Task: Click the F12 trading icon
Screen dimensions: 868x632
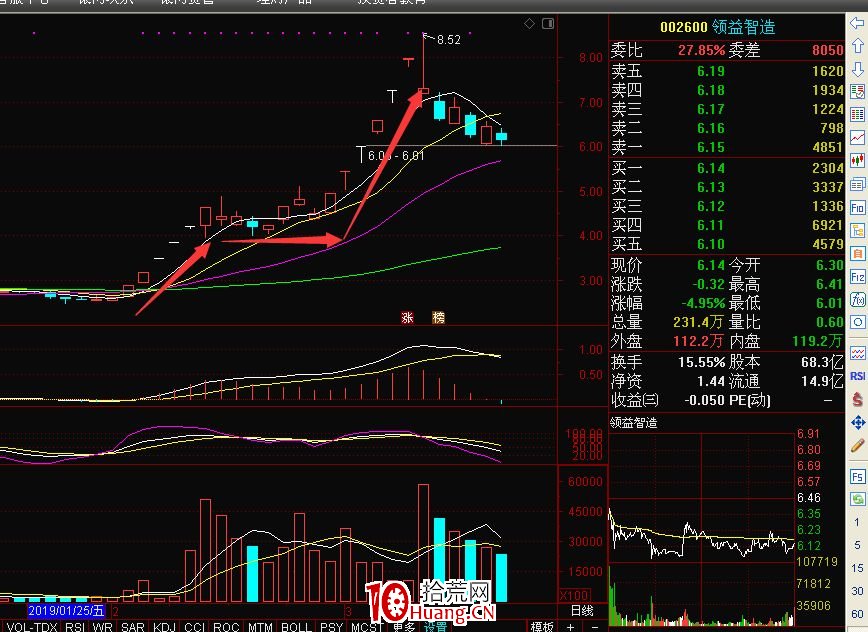Action: pos(857,277)
